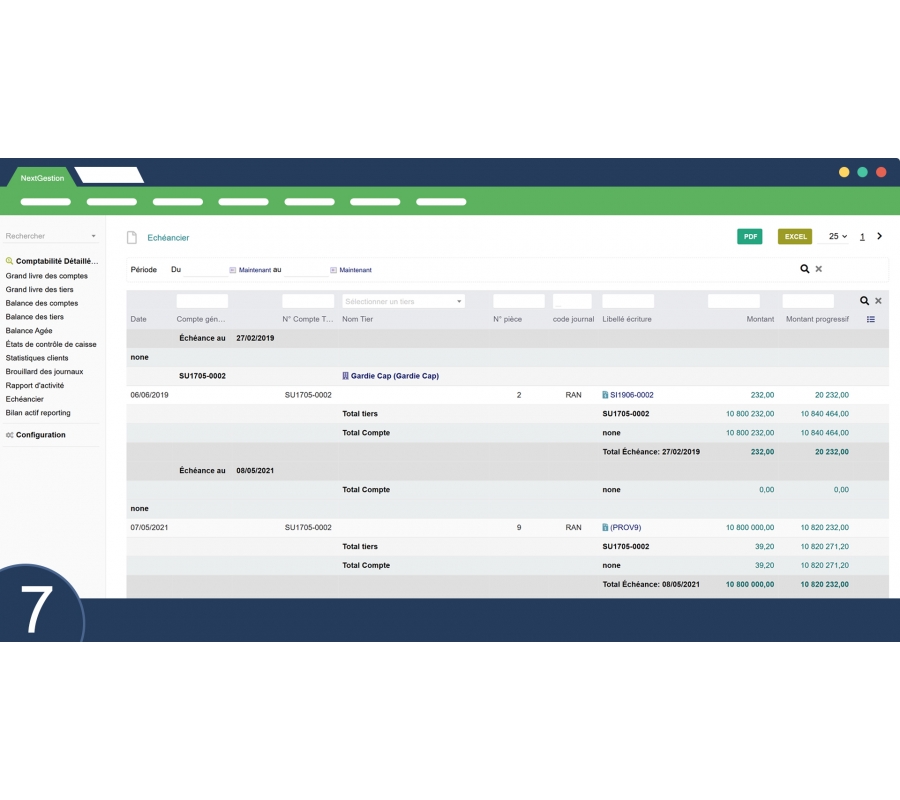
Task: Click the Libellé écriture filter input field
Action: (x=628, y=301)
